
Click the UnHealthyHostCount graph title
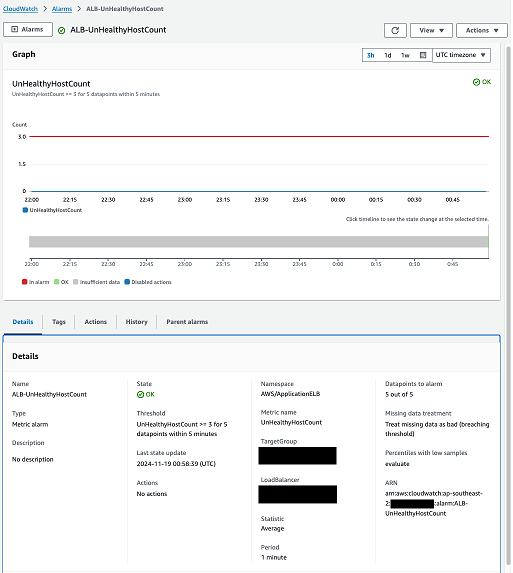(51, 84)
